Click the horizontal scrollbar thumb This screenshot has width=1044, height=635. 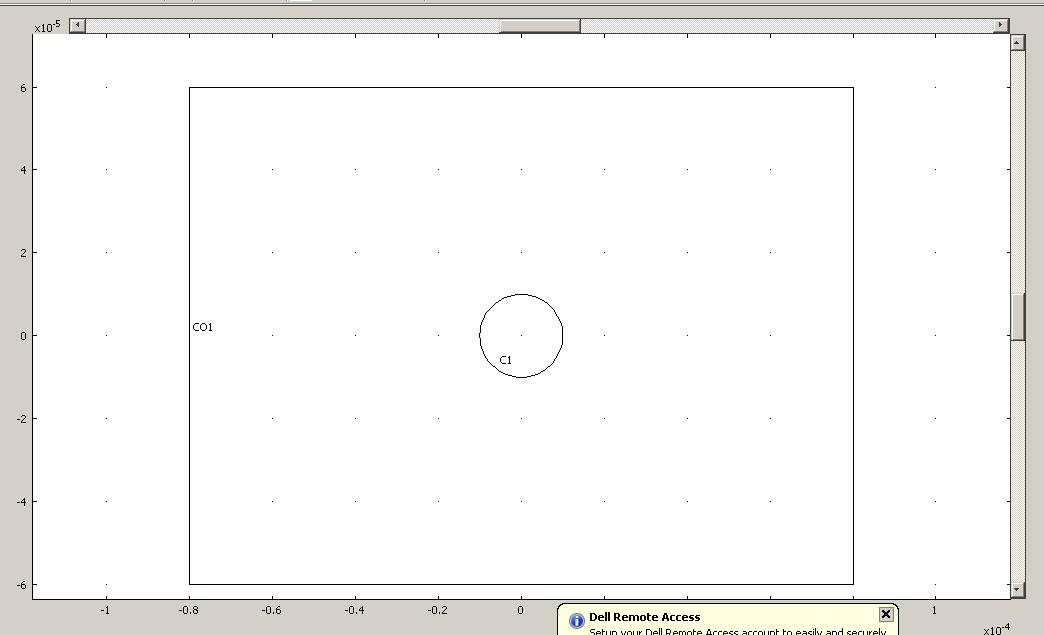coord(539,25)
